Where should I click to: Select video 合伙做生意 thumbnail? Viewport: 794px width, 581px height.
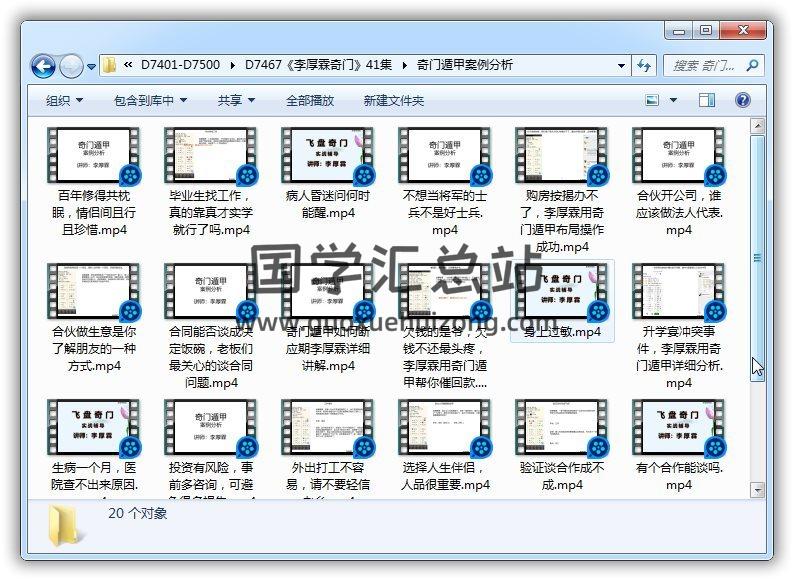point(94,291)
